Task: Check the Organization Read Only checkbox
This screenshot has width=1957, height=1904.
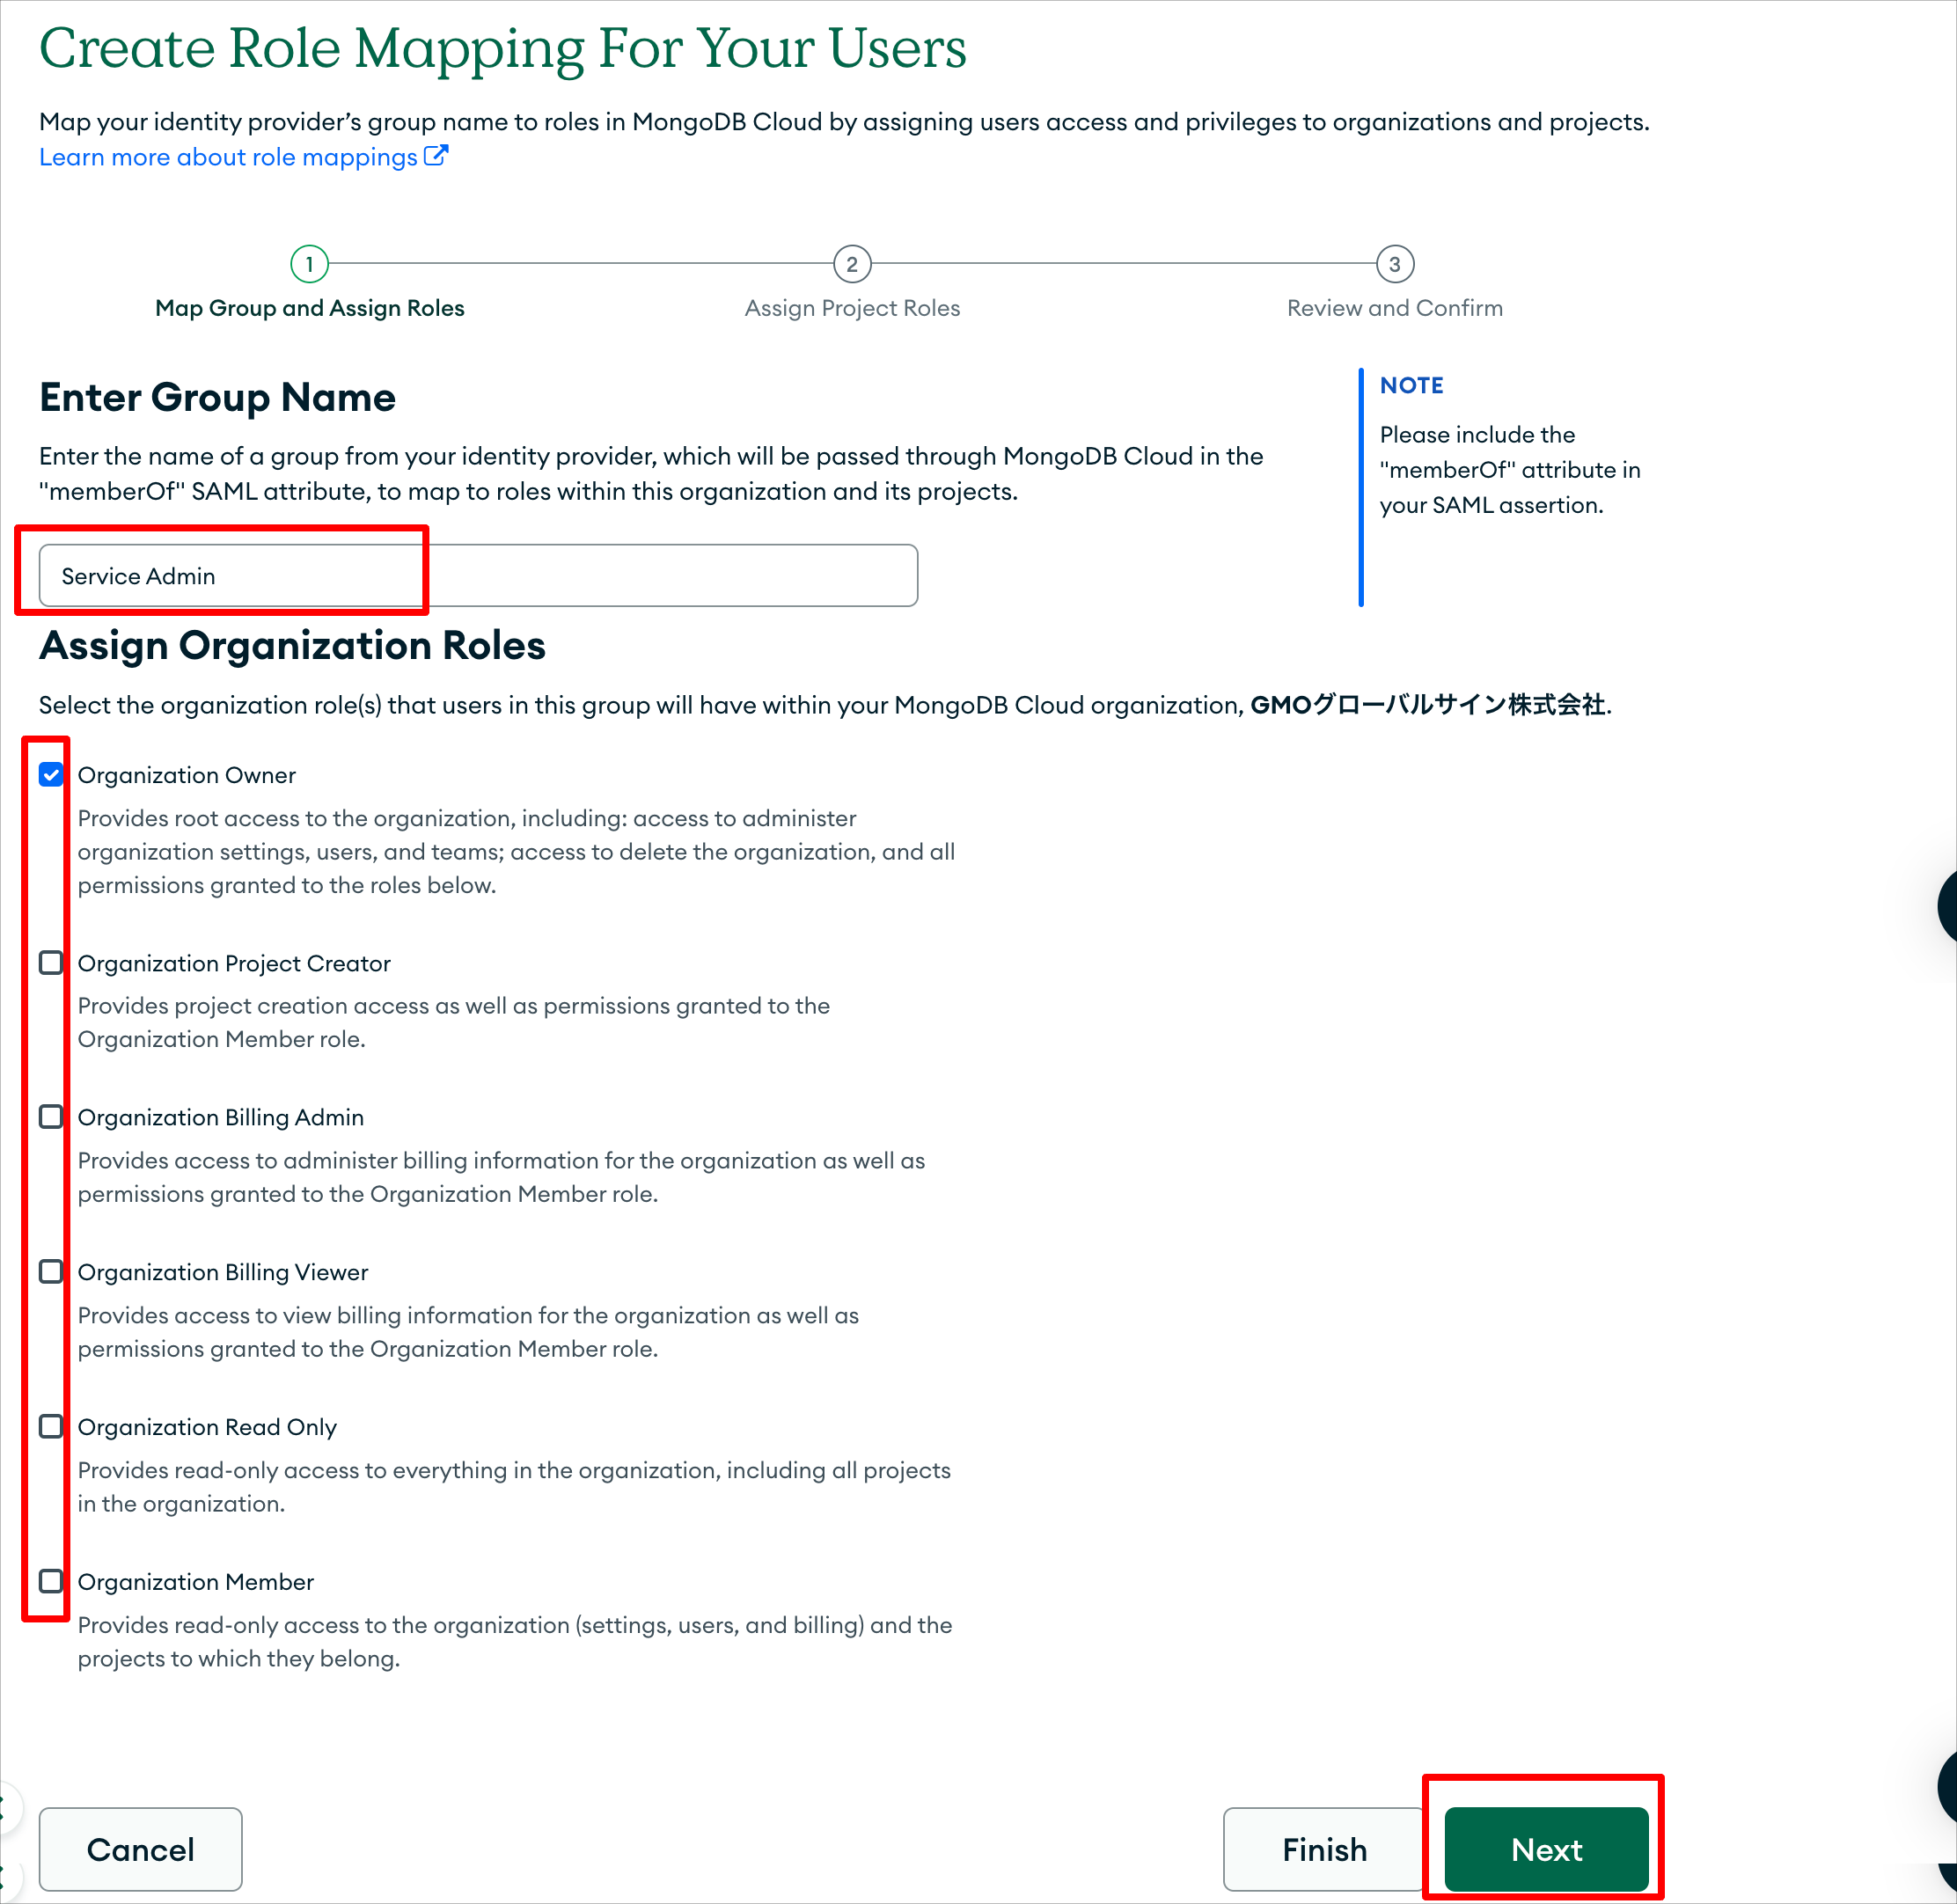Action: [51, 1427]
